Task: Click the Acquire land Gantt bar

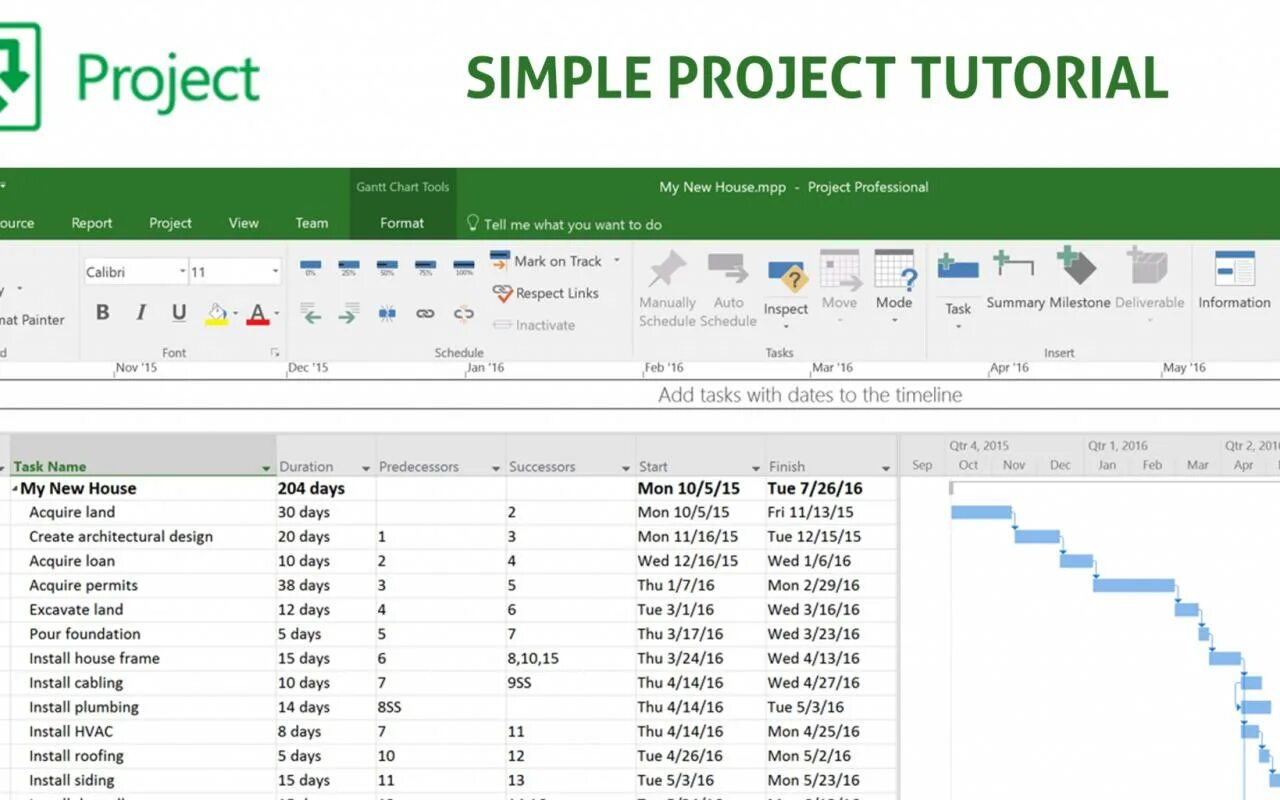Action: [x=981, y=512]
